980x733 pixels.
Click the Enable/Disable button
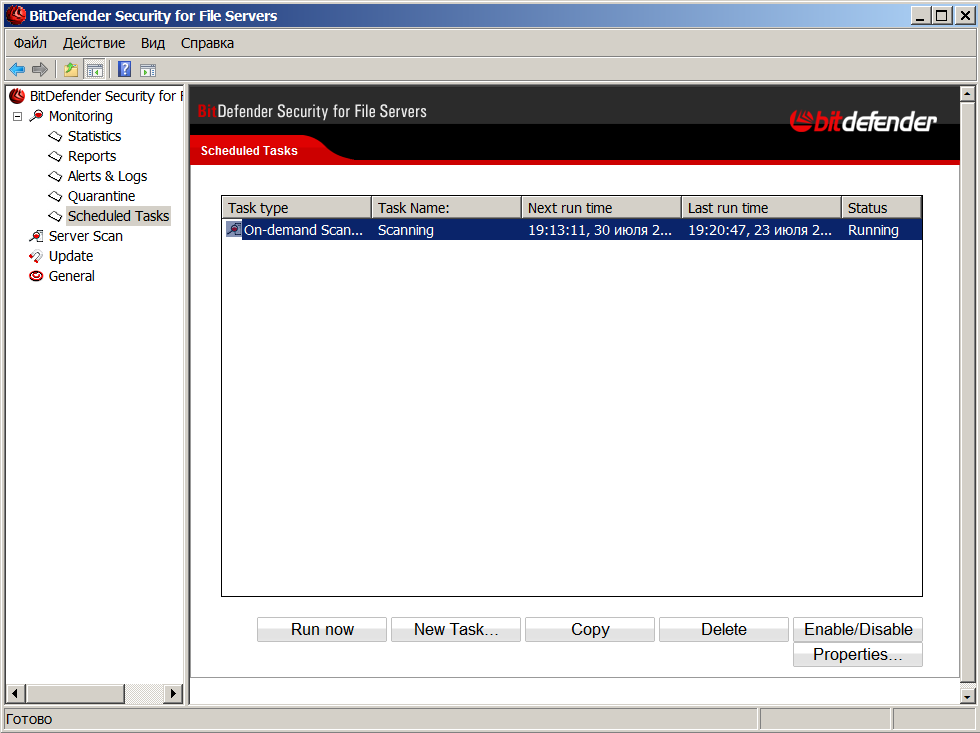[x=858, y=629]
